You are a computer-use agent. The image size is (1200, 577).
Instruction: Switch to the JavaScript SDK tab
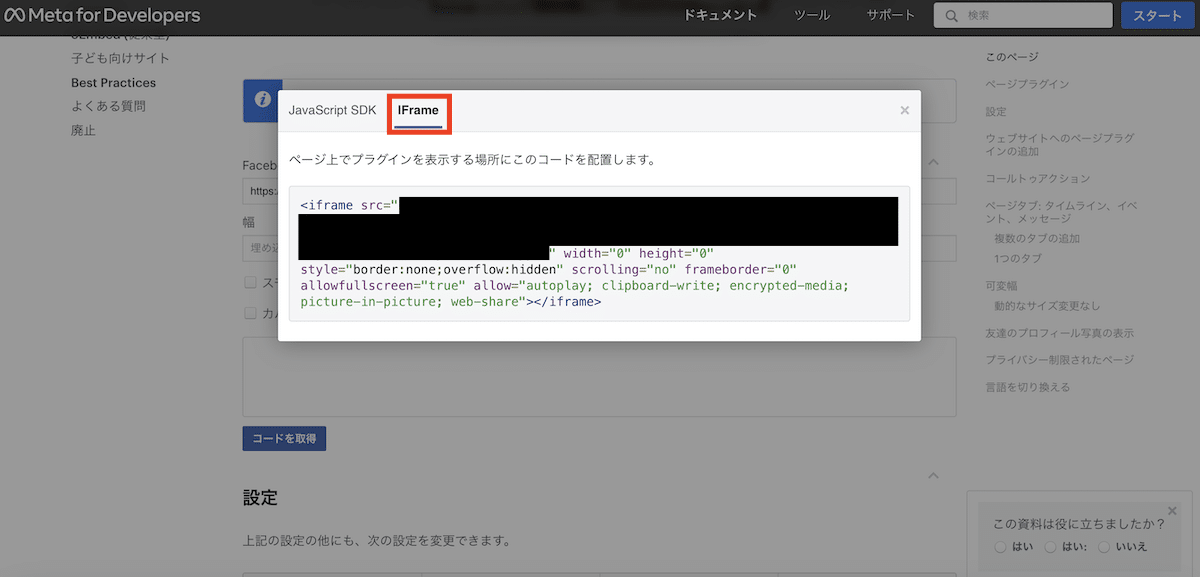click(333, 110)
